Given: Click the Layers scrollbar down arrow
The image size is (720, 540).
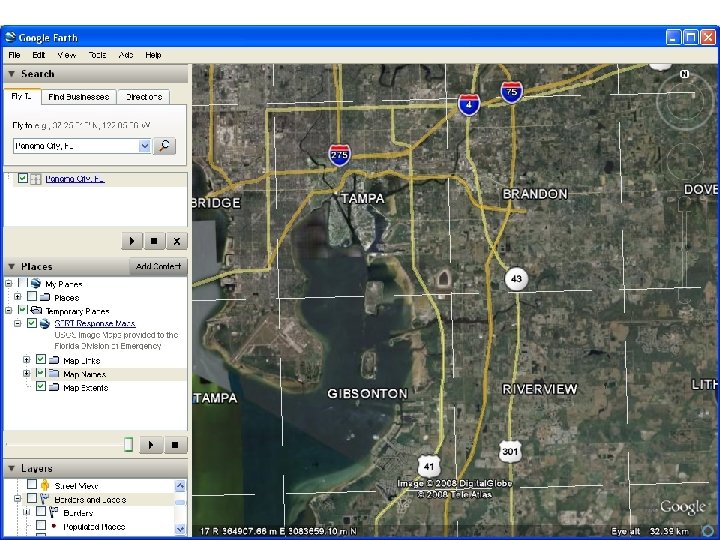Looking at the screenshot, I should [180, 529].
